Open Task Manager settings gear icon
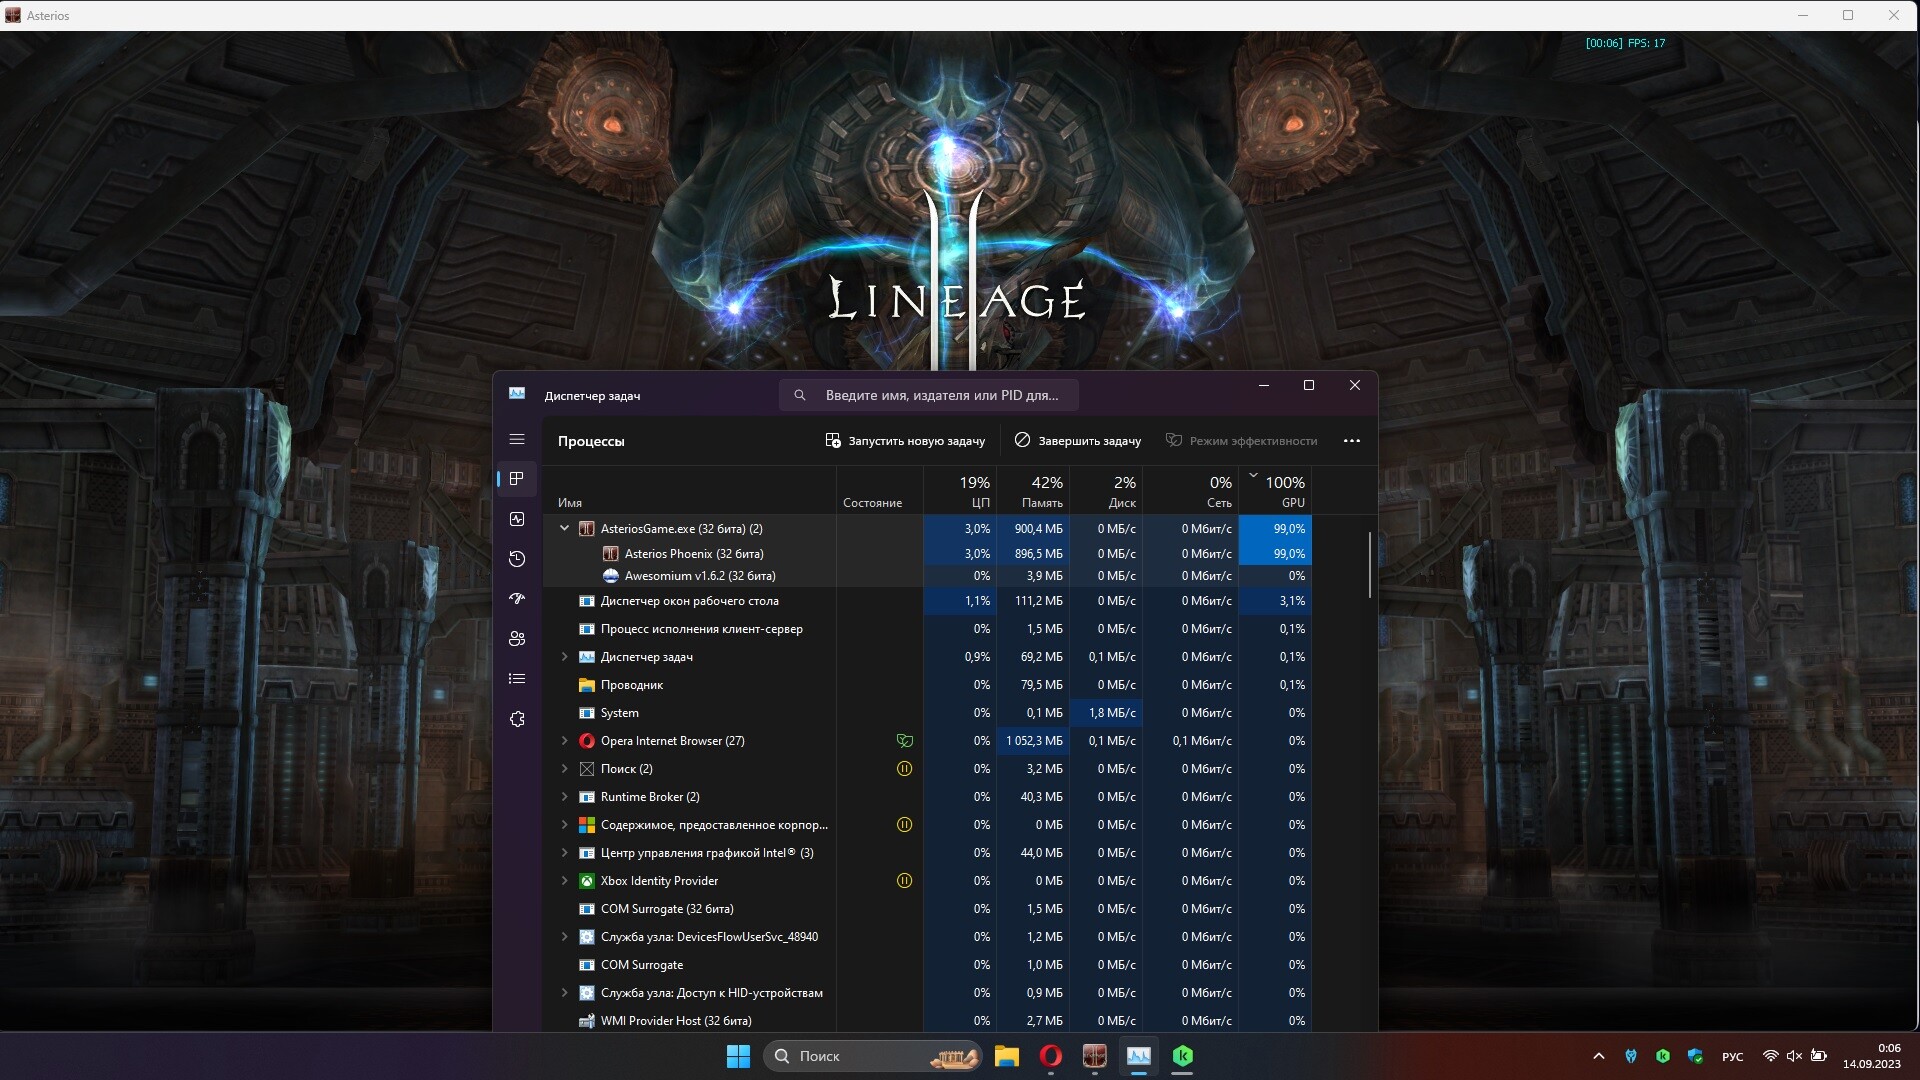This screenshot has height=1080, width=1920. click(518, 719)
